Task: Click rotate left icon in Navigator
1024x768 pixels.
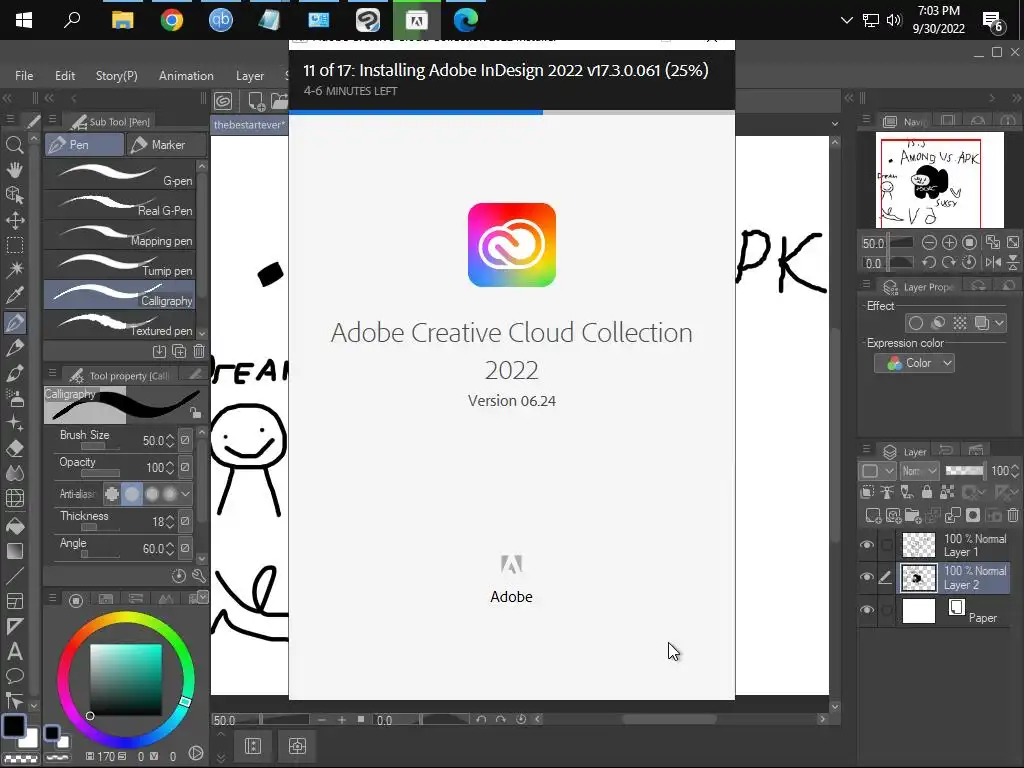Action: (929, 263)
